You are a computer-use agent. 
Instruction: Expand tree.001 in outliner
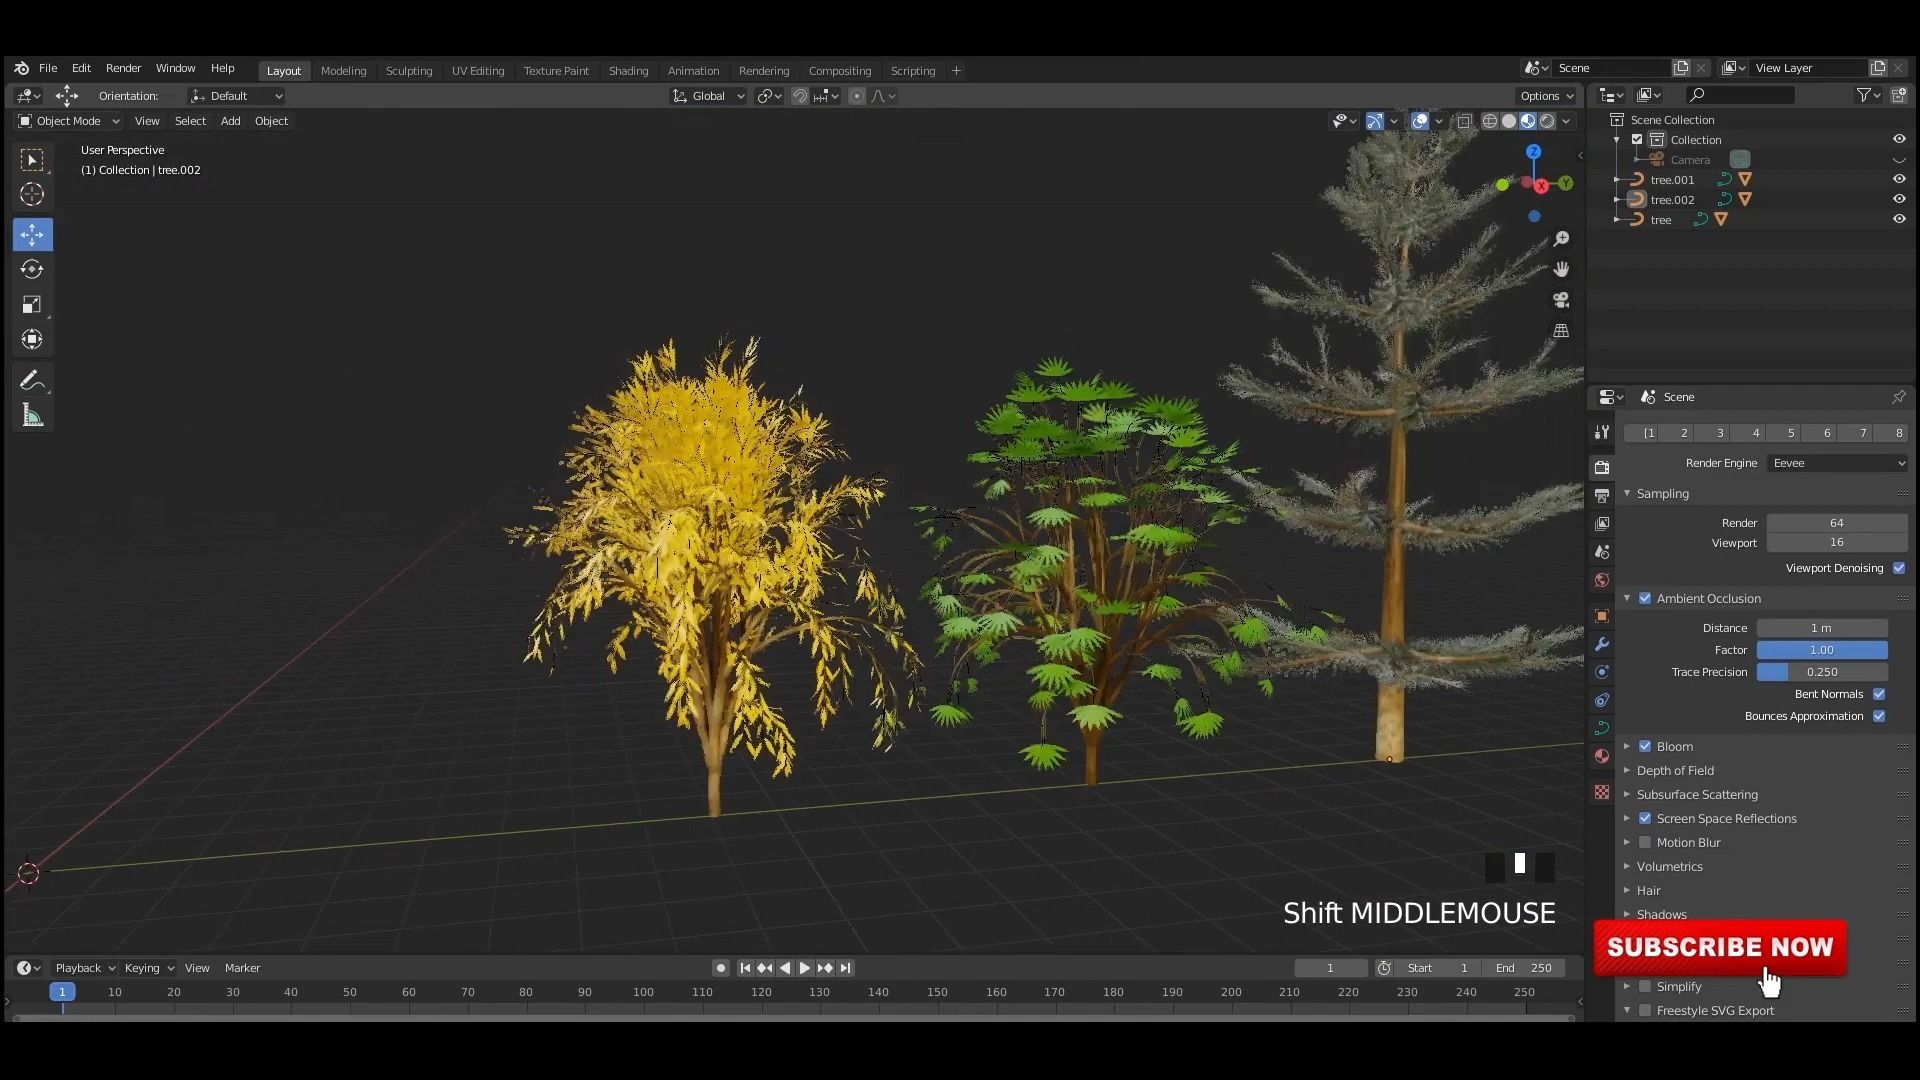pos(1617,180)
